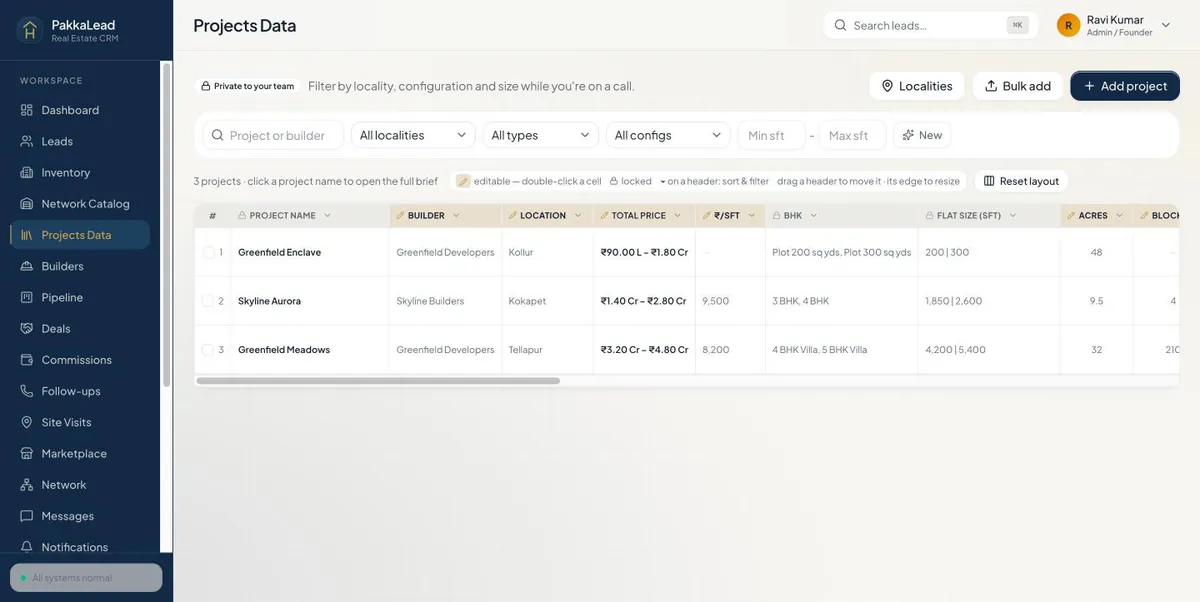Tick the checkbox for Skyline Aurora row
This screenshot has width=1200, height=602.
coord(208,301)
